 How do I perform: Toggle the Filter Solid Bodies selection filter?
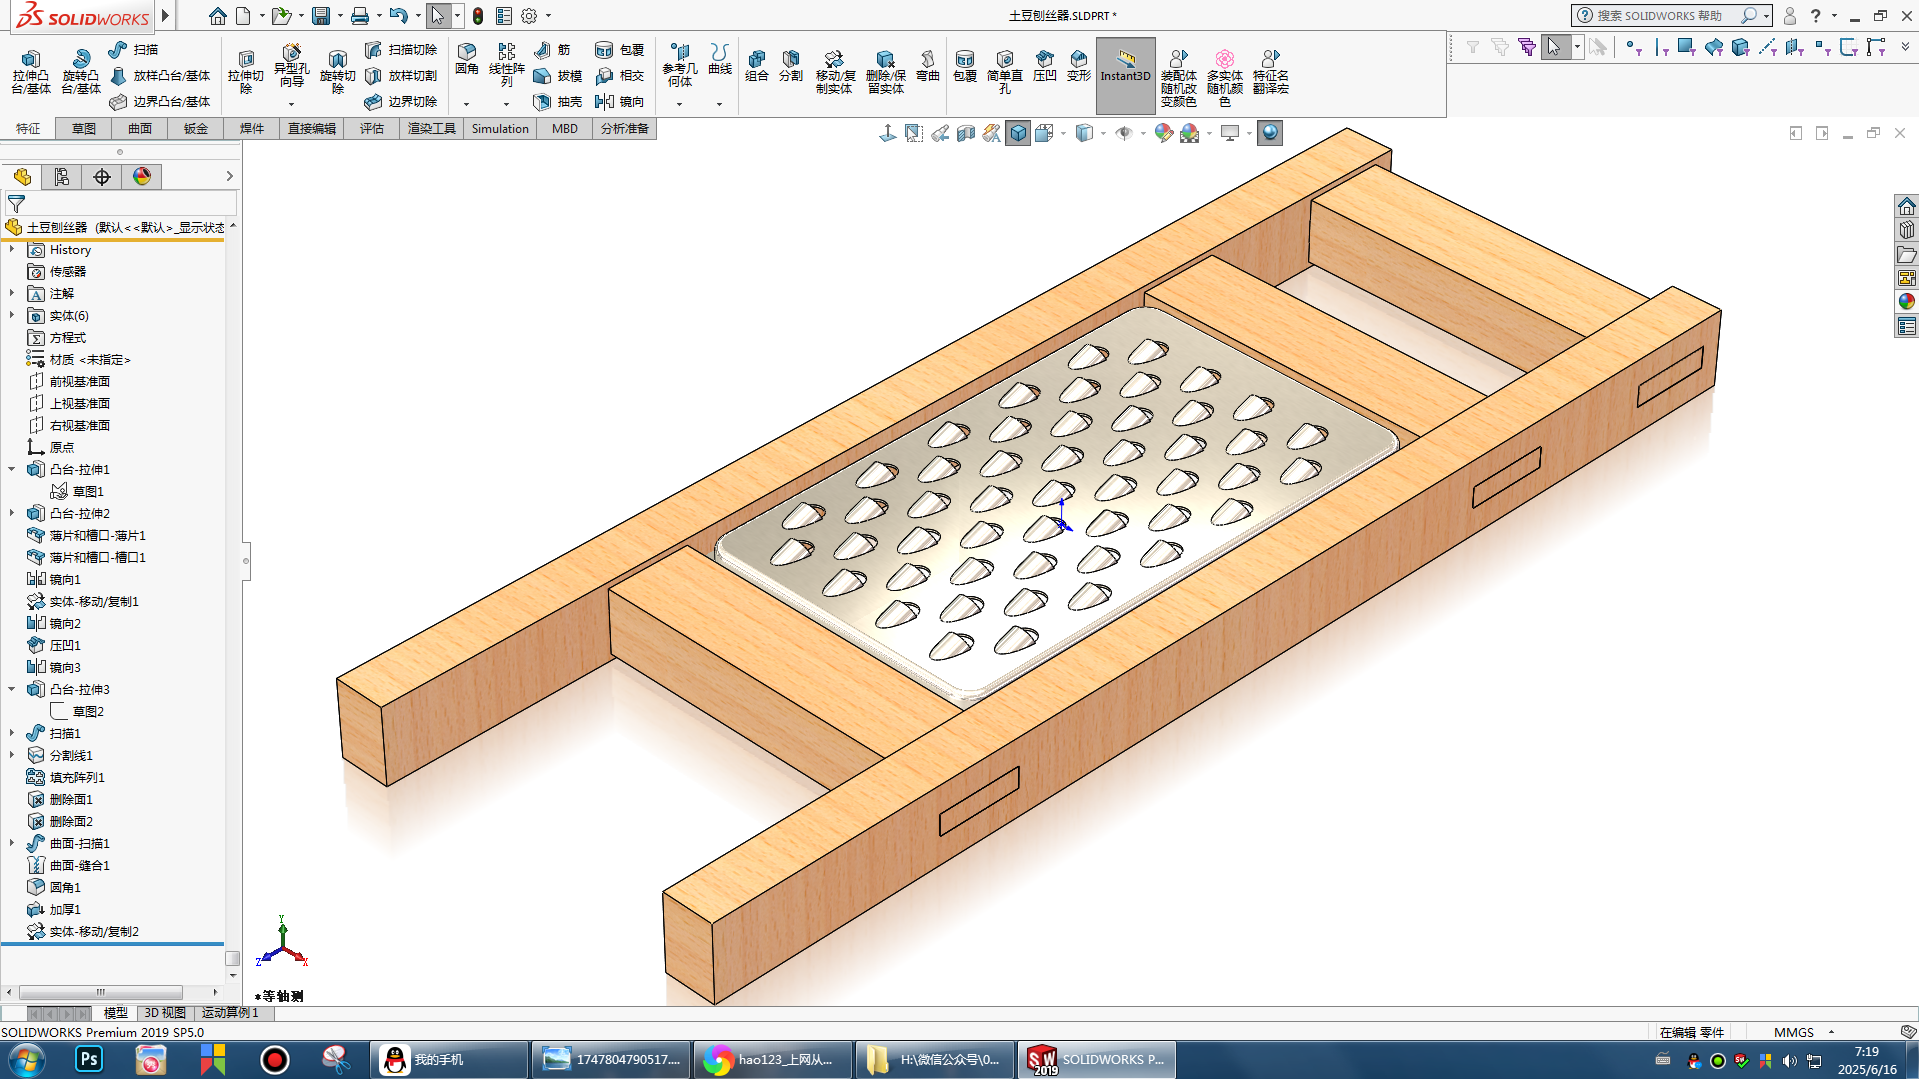[x=1740, y=47]
